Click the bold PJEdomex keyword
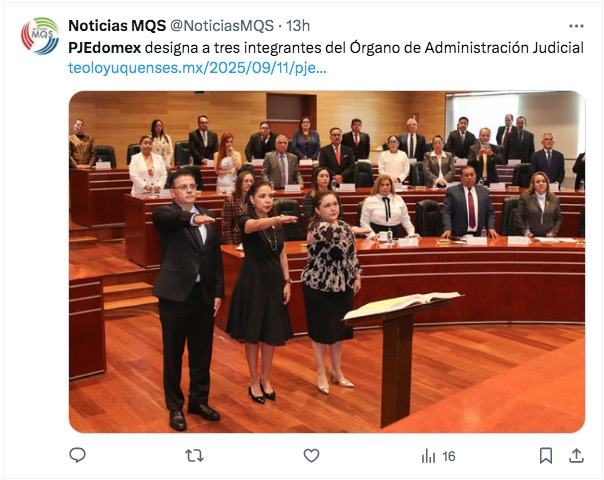The height and width of the screenshot is (480, 604). tap(105, 48)
